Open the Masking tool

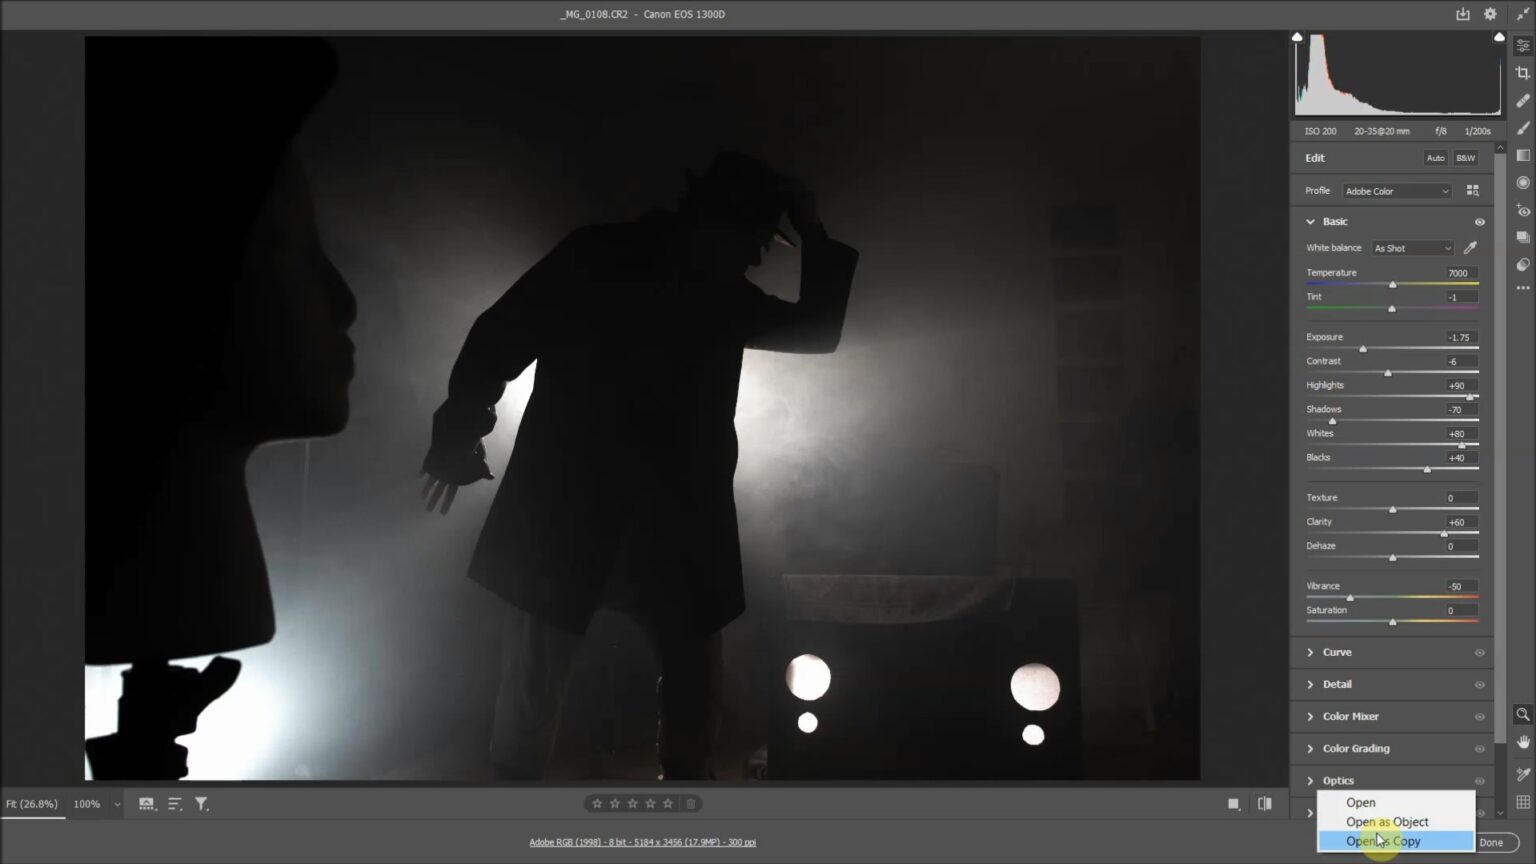[1522, 128]
